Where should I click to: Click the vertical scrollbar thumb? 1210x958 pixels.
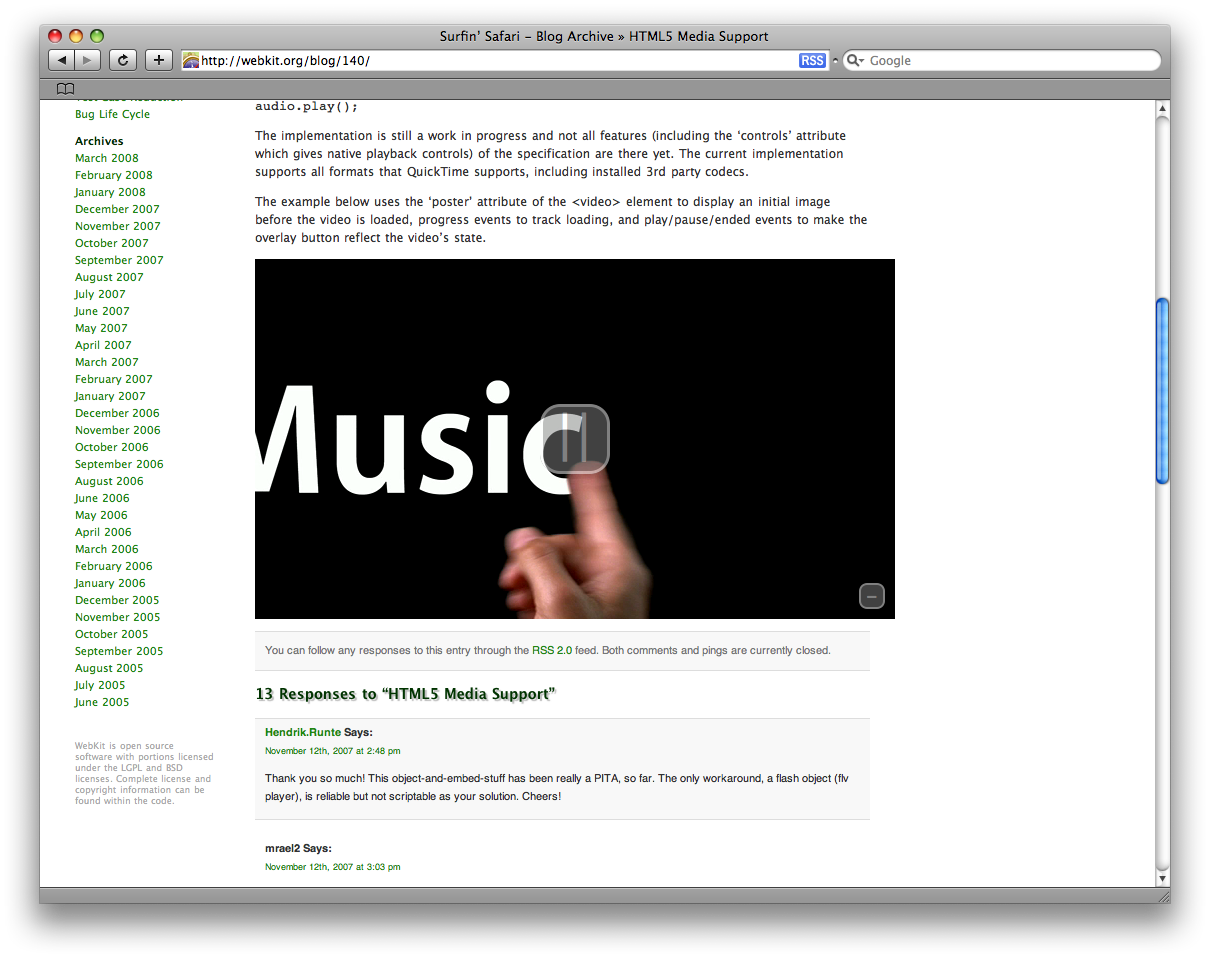1162,391
